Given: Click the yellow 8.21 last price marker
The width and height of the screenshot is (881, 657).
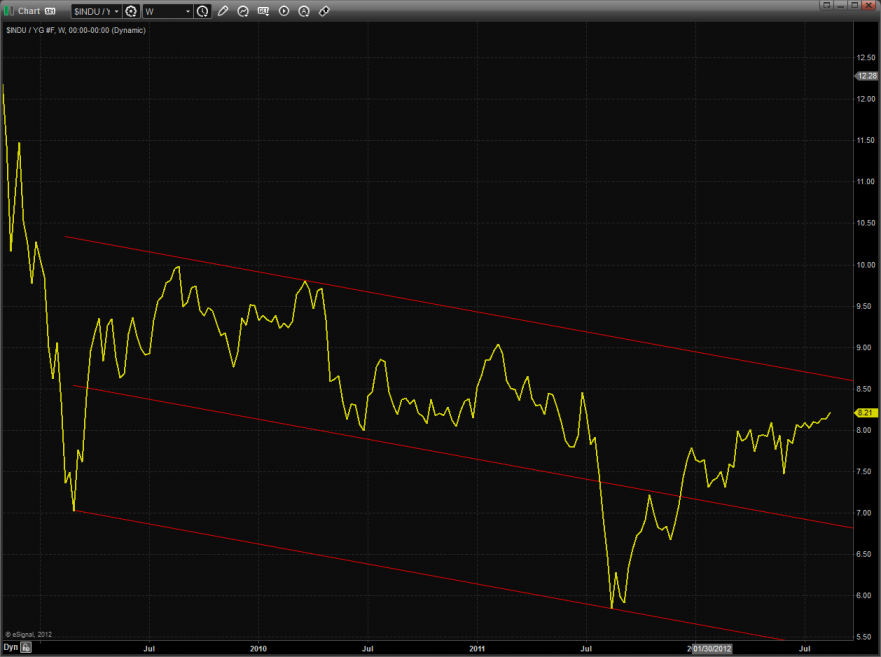Looking at the screenshot, I should (866, 413).
